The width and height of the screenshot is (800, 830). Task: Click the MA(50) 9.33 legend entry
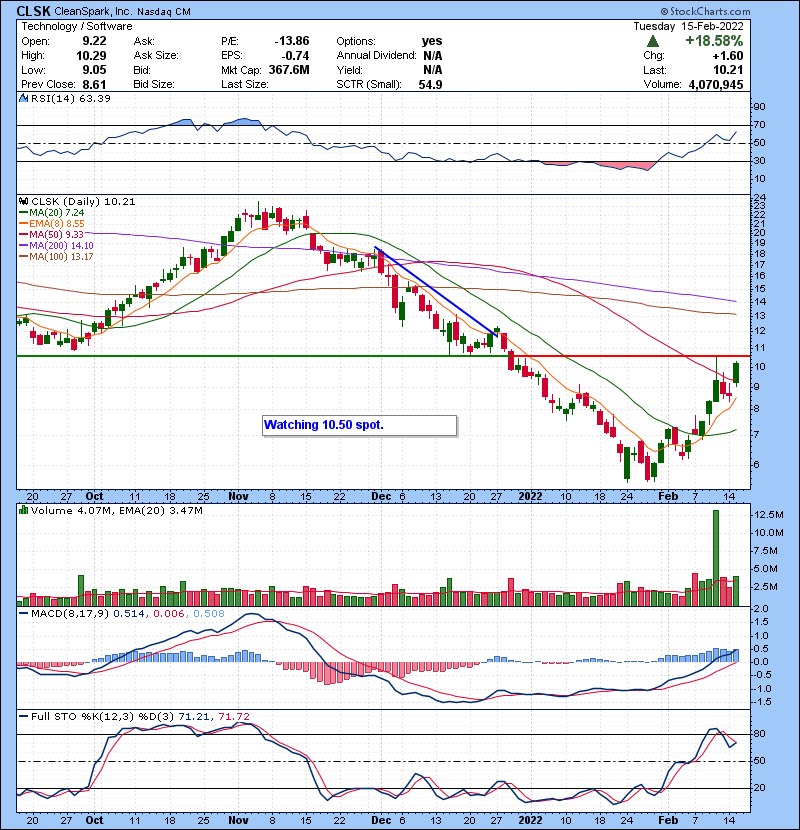[52, 234]
